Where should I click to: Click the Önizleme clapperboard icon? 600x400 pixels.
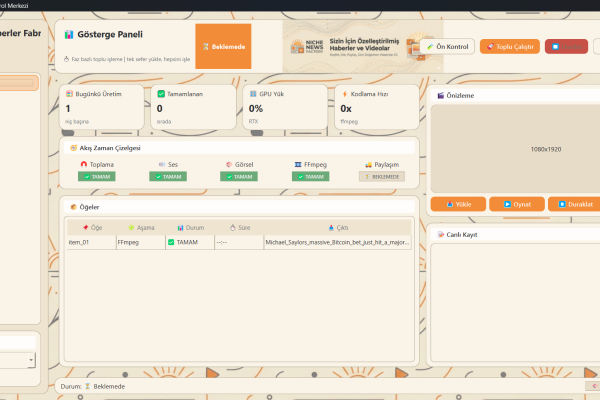(x=440, y=96)
